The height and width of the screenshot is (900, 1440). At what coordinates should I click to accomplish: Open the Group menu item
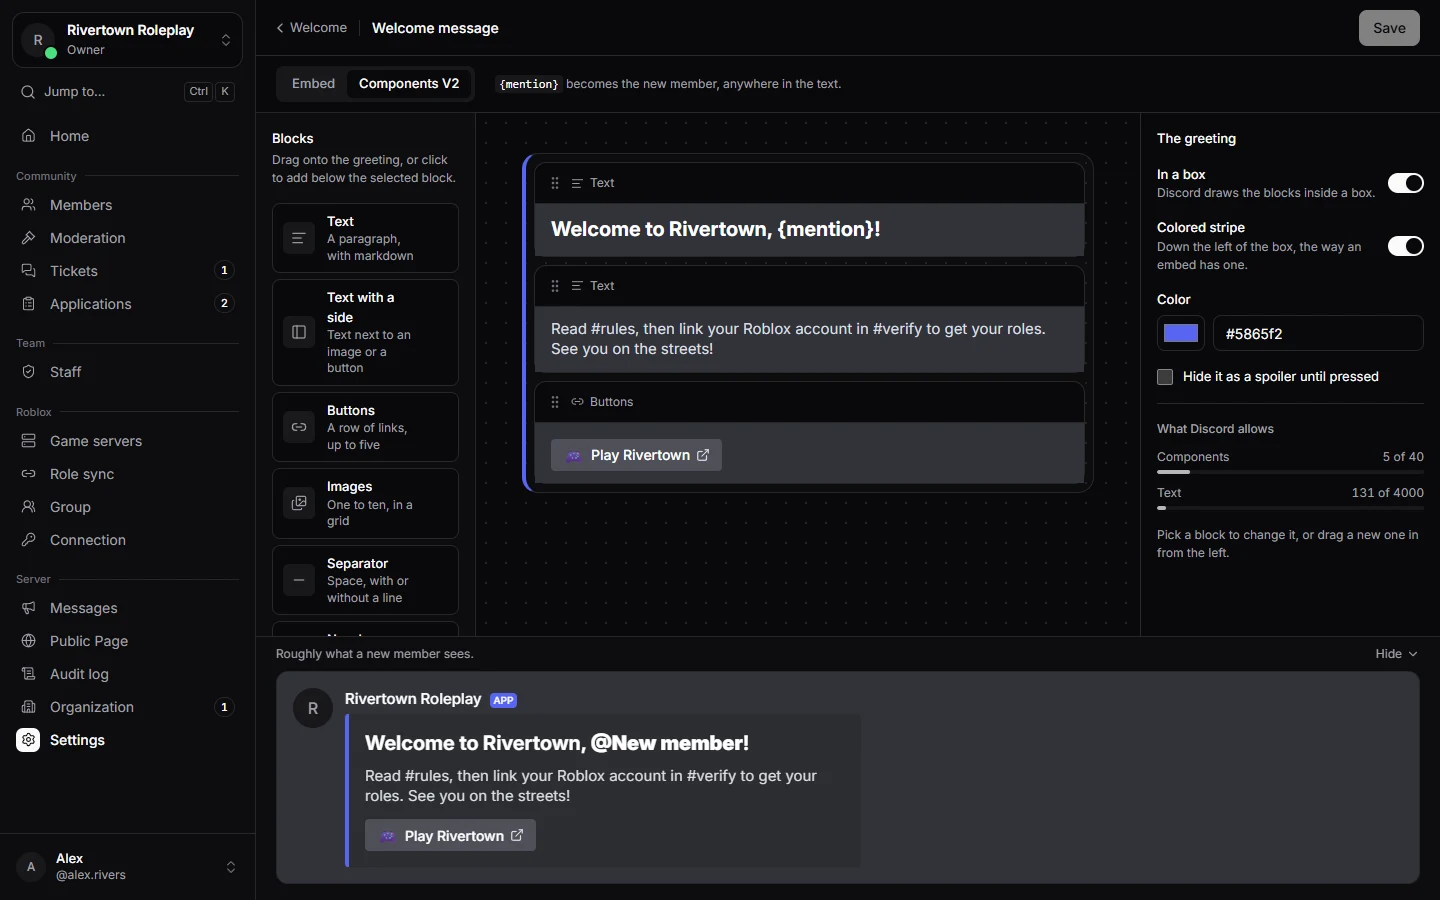point(127,507)
